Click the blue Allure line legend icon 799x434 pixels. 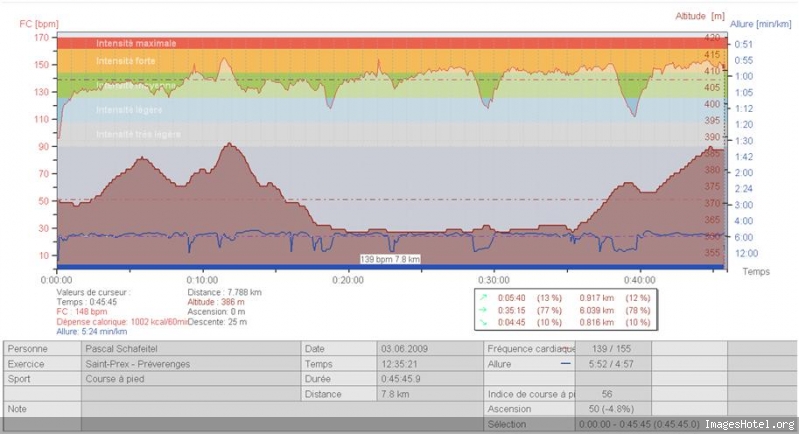[566, 364]
